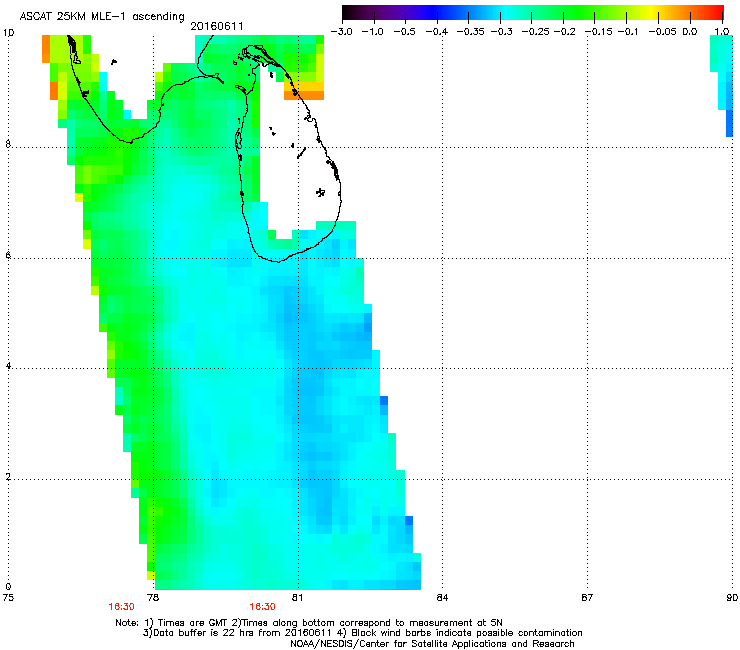Click the orange data patch northeast of Sri Lanka
Viewport: 740px width, 650px height.
pyautogui.click(x=304, y=91)
